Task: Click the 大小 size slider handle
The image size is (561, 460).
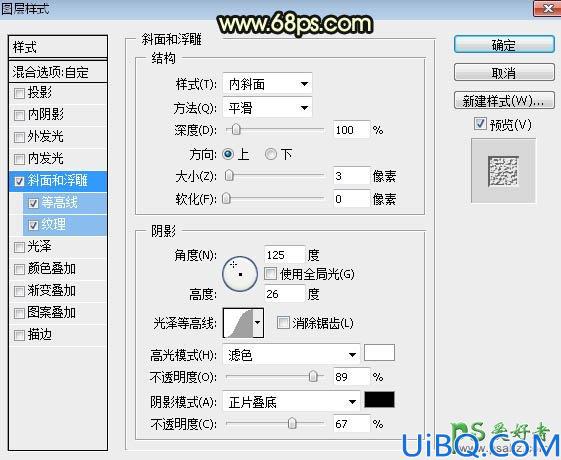Action: click(229, 176)
